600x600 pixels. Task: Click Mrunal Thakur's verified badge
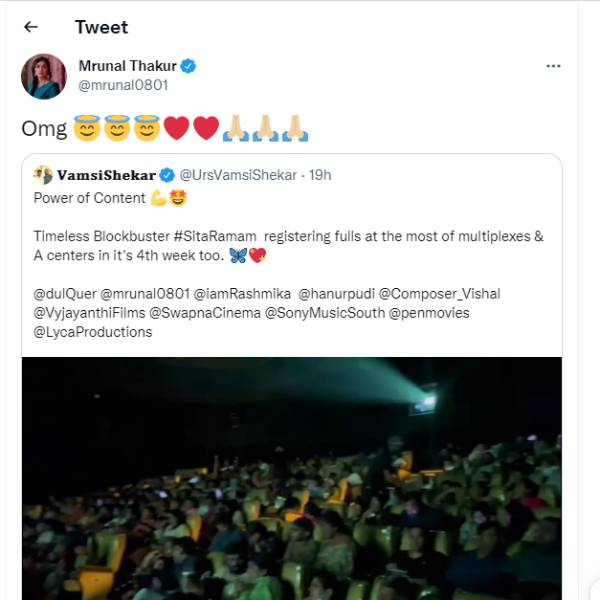click(188, 66)
